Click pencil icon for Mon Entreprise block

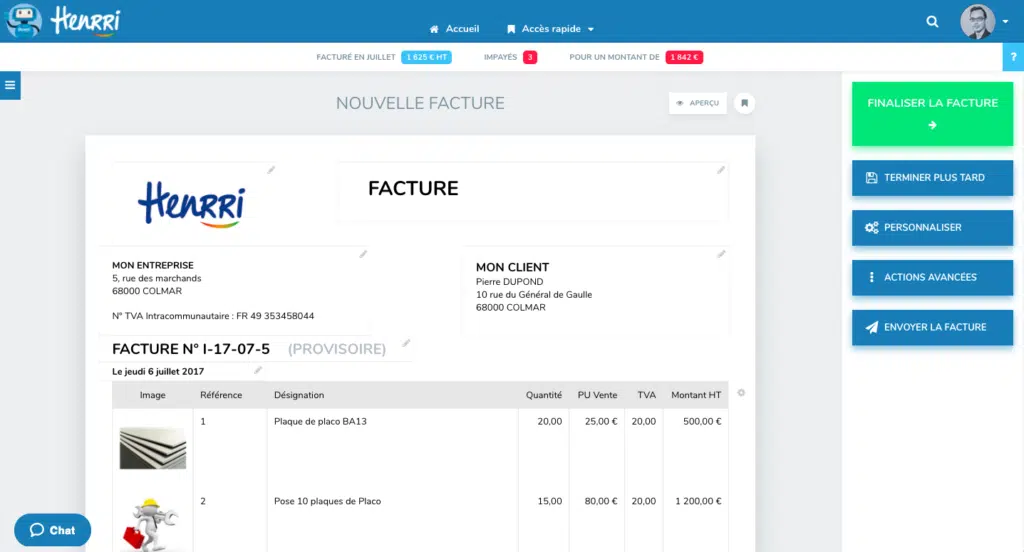[363, 254]
